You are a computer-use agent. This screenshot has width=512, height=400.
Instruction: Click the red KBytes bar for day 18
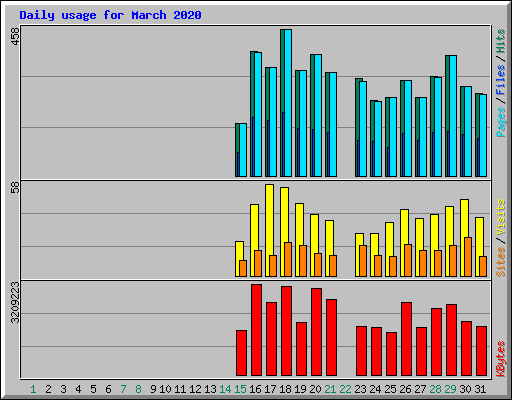[287, 331]
